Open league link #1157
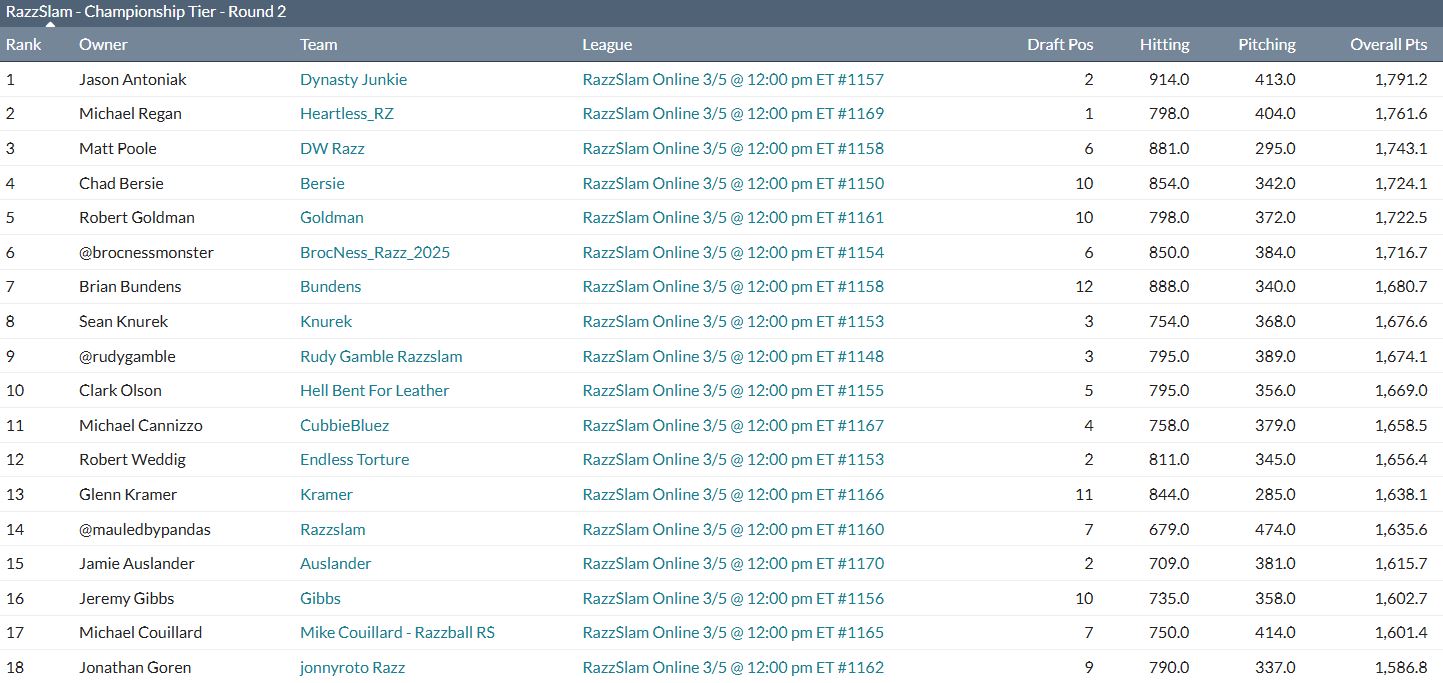This screenshot has width=1443, height=683. click(733, 79)
